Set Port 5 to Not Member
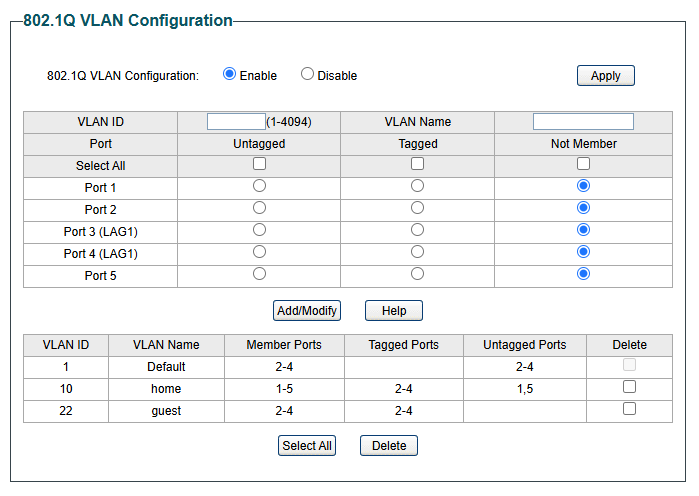 pos(583,274)
